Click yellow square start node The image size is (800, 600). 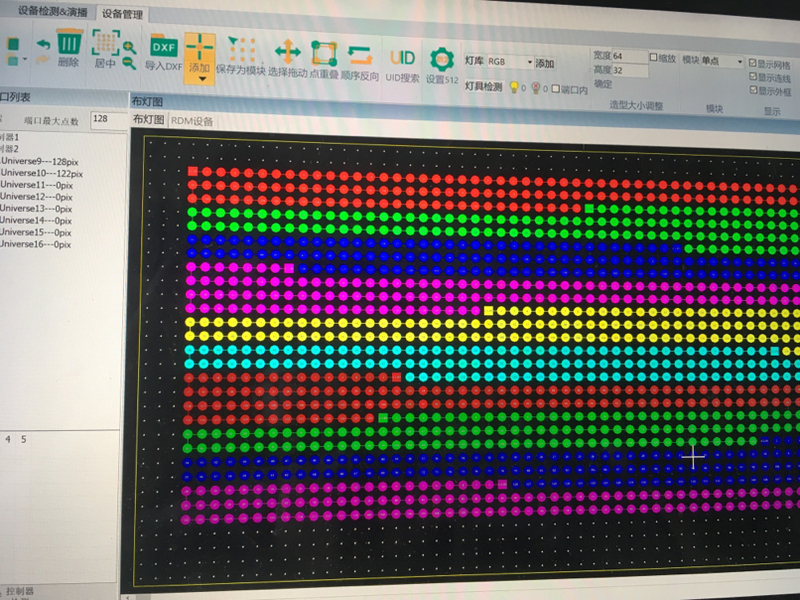point(488,310)
